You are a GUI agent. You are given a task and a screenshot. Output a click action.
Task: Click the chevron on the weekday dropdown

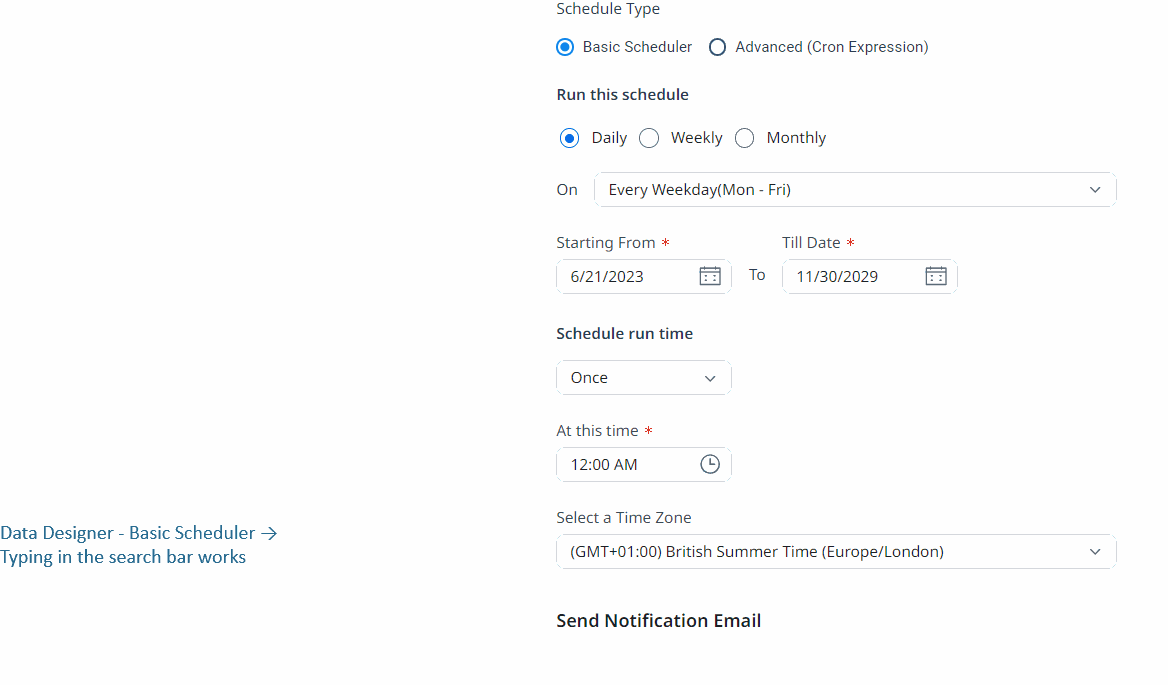coord(1094,189)
